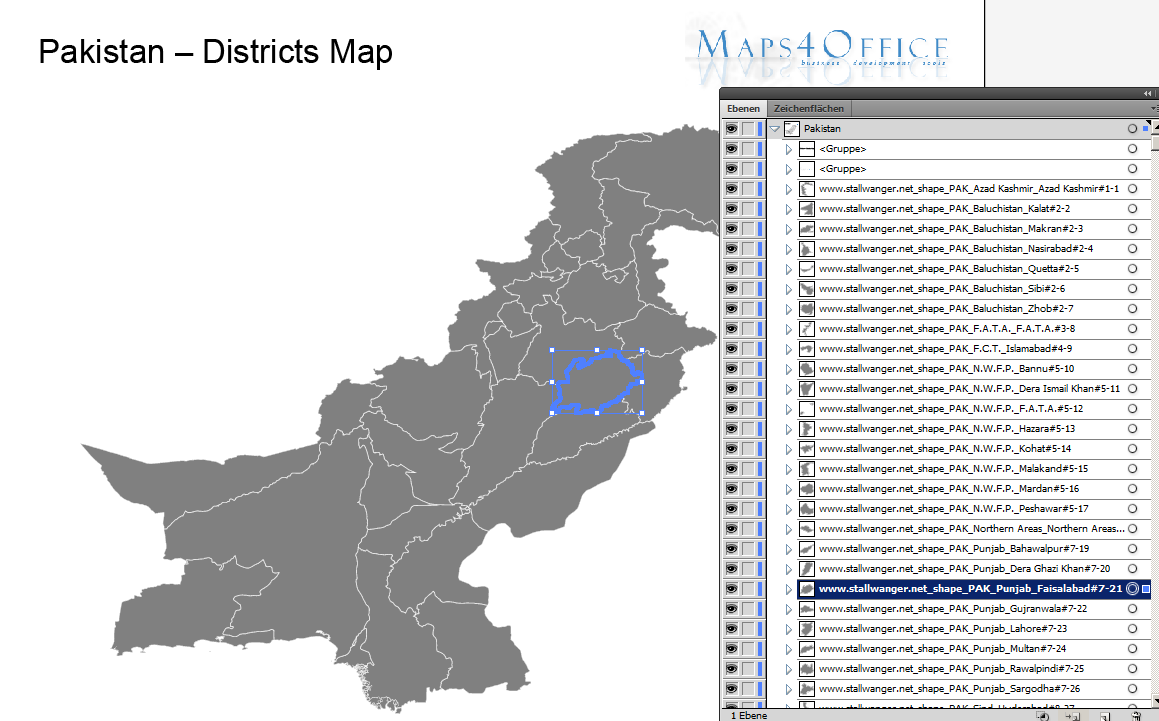Click the make/release clipping mask icon
Viewport: 1159px width, 721px height.
(1040, 714)
